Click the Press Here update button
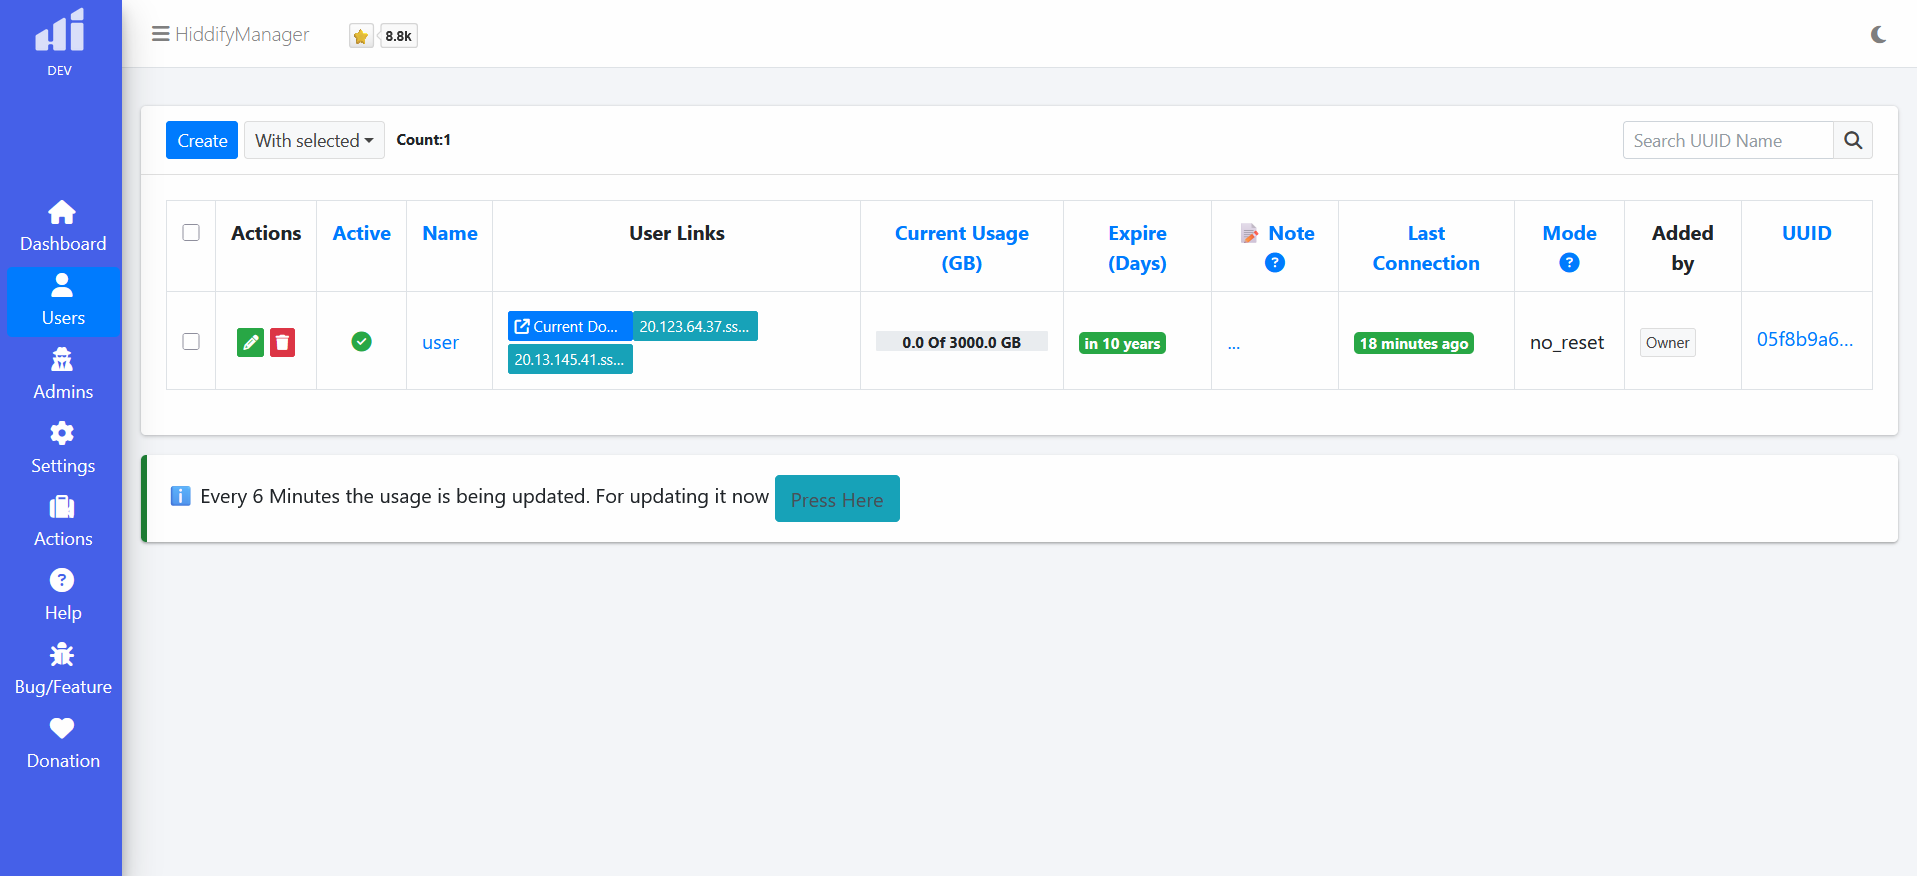 837,499
